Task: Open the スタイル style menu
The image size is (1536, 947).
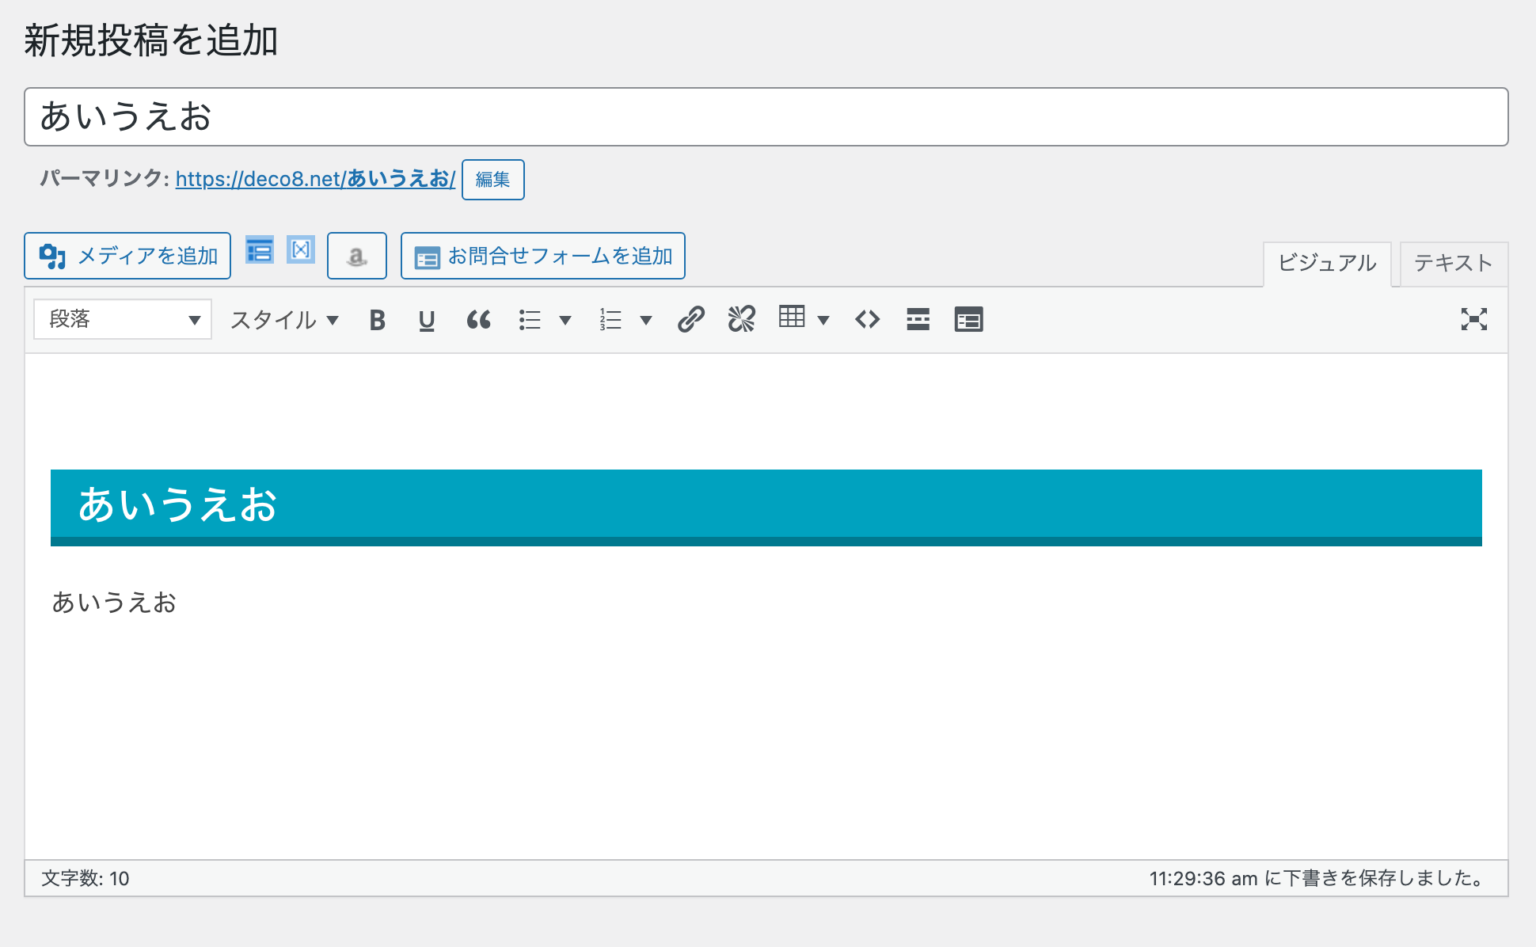Action: [x=283, y=319]
